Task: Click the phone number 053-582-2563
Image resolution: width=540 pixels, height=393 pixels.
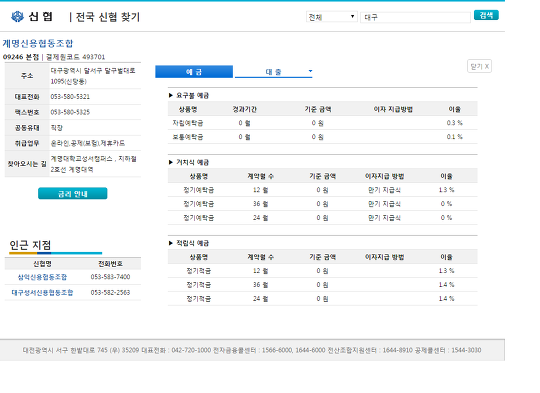Action: pyautogui.click(x=110, y=292)
